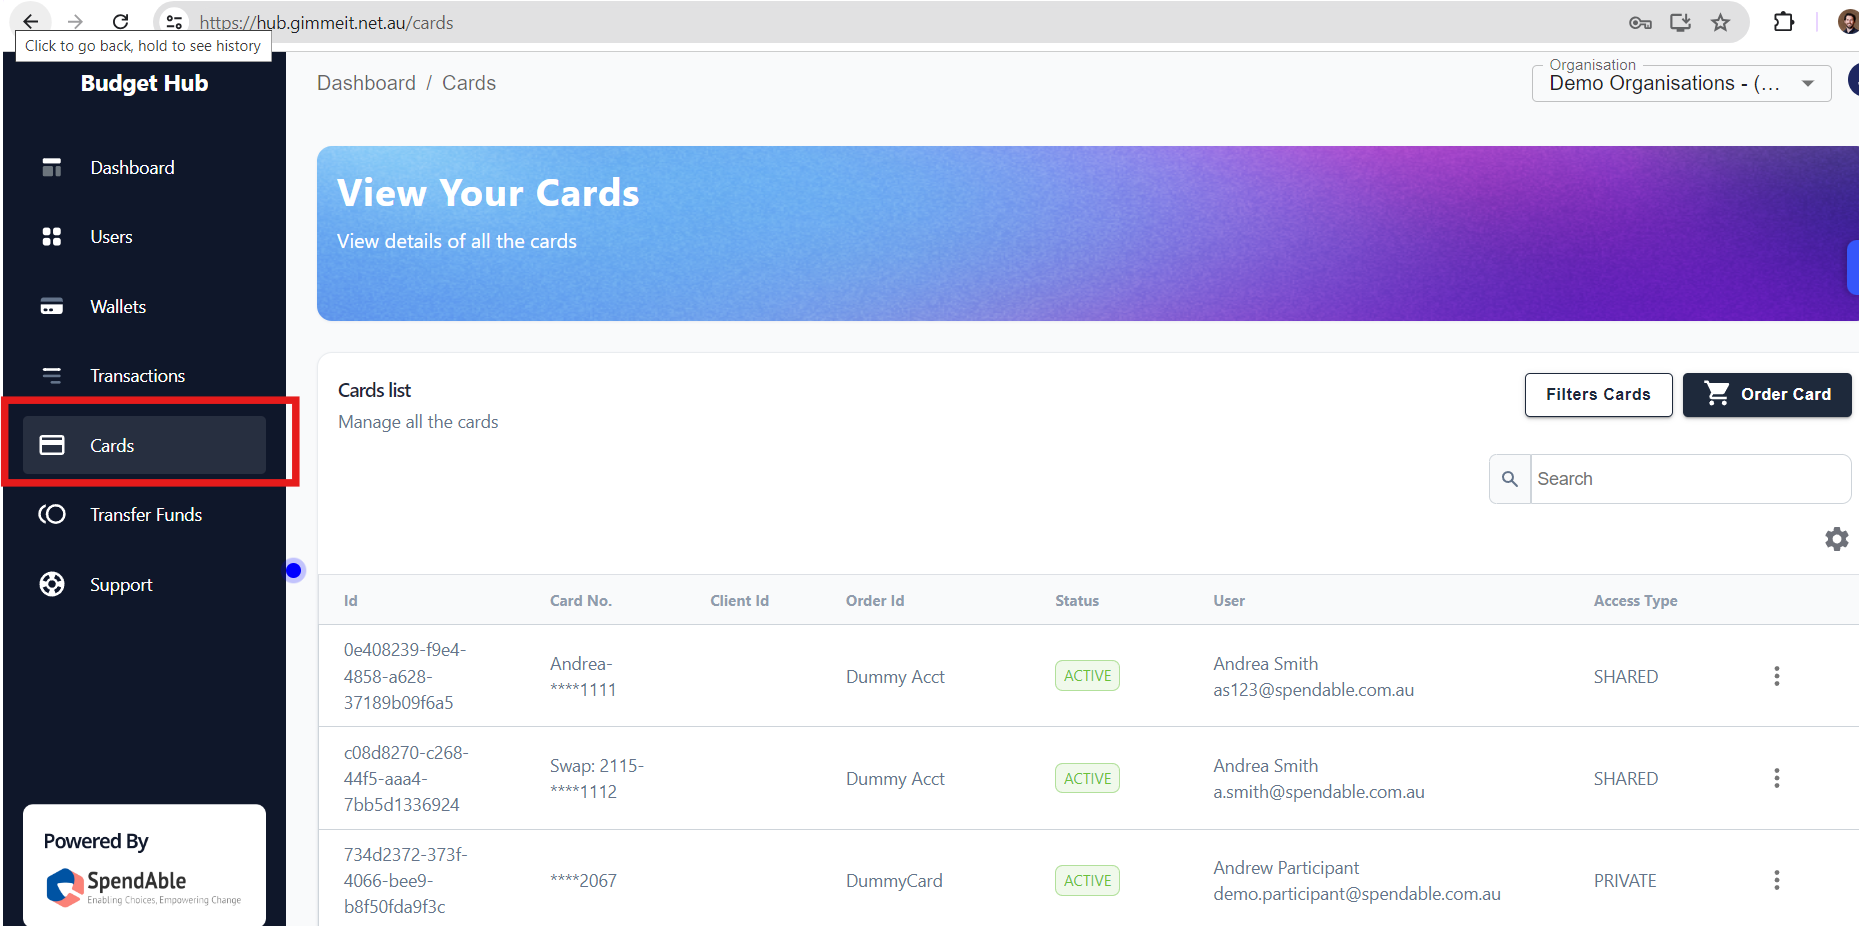Click the Cards sidebar card icon
The width and height of the screenshot is (1859, 926).
tap(52, 445)
